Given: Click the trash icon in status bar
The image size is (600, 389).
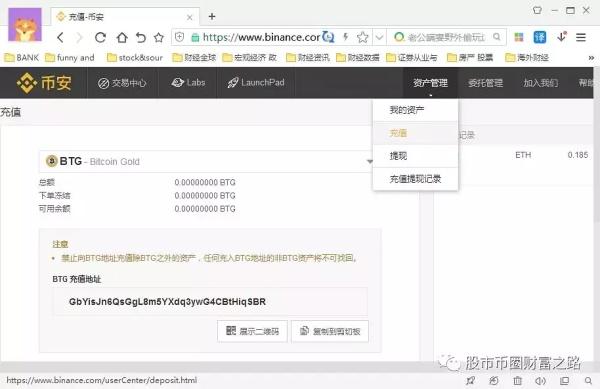Looking at the screenshot, I should tap(517, 380).
